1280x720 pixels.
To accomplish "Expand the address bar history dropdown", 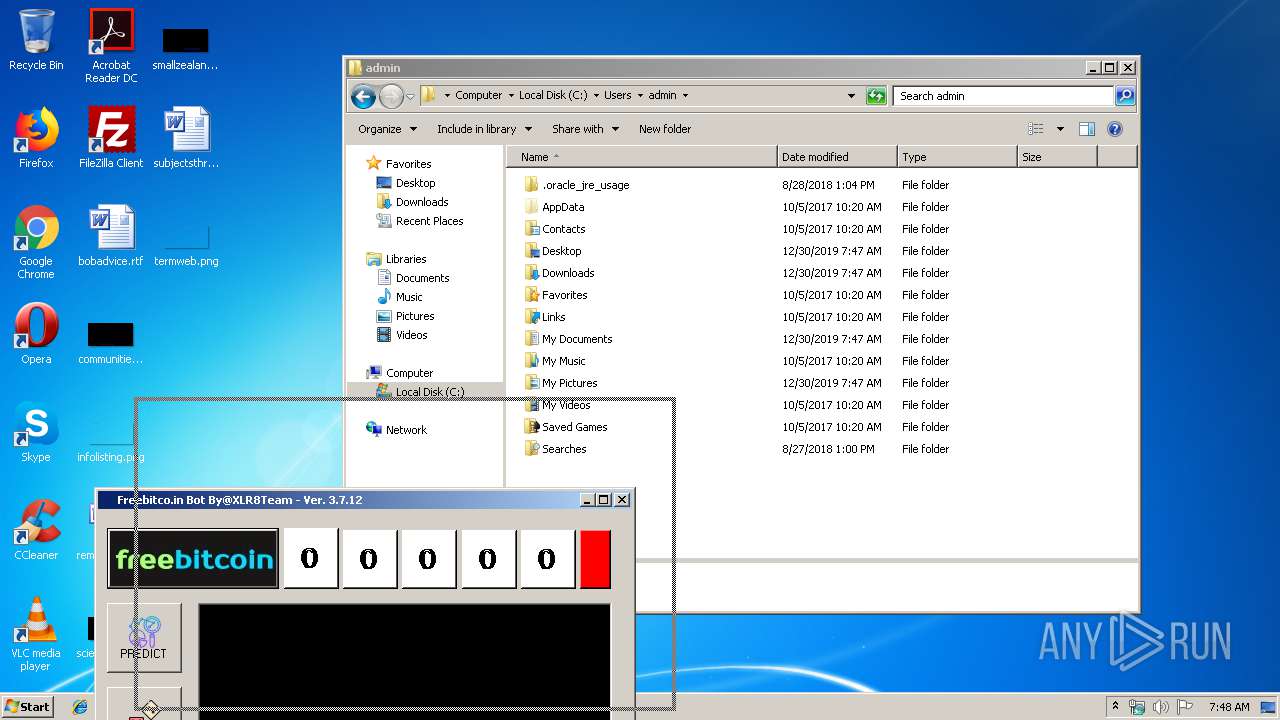I will [x=851, y=96].
